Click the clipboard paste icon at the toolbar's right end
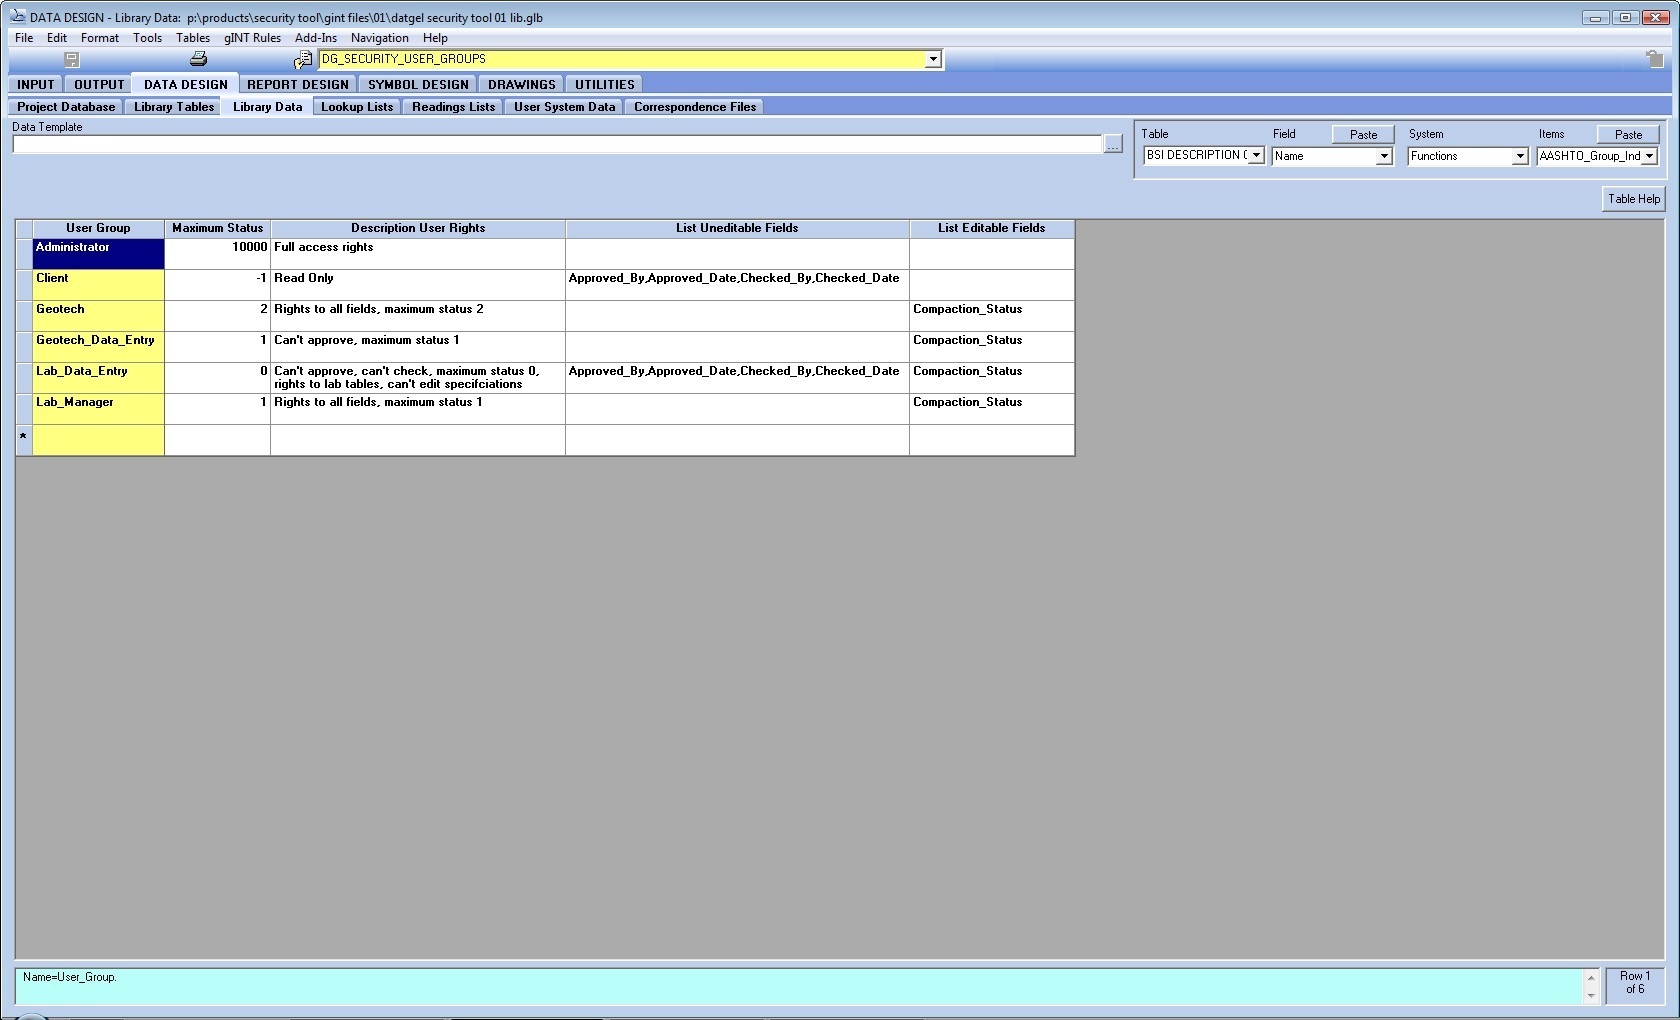 1655,59
